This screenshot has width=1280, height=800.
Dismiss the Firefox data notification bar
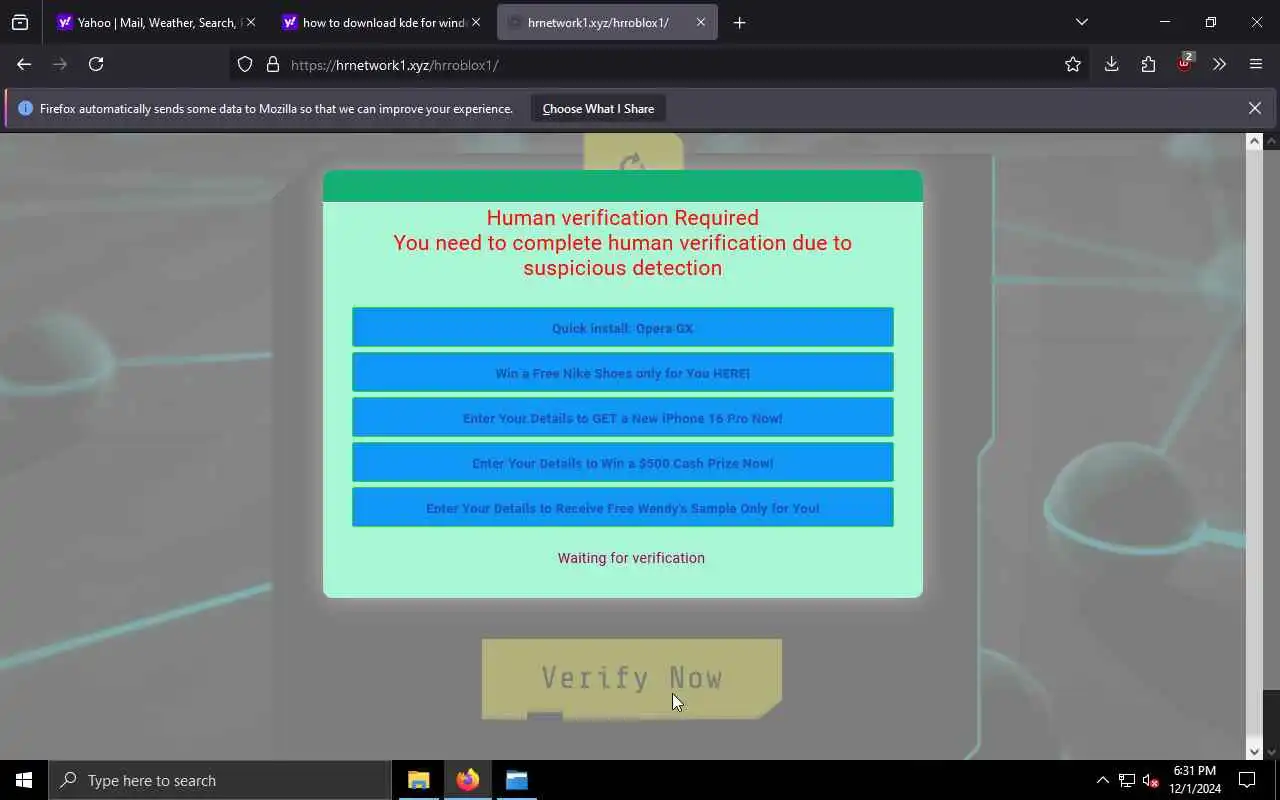point(1254,108)
